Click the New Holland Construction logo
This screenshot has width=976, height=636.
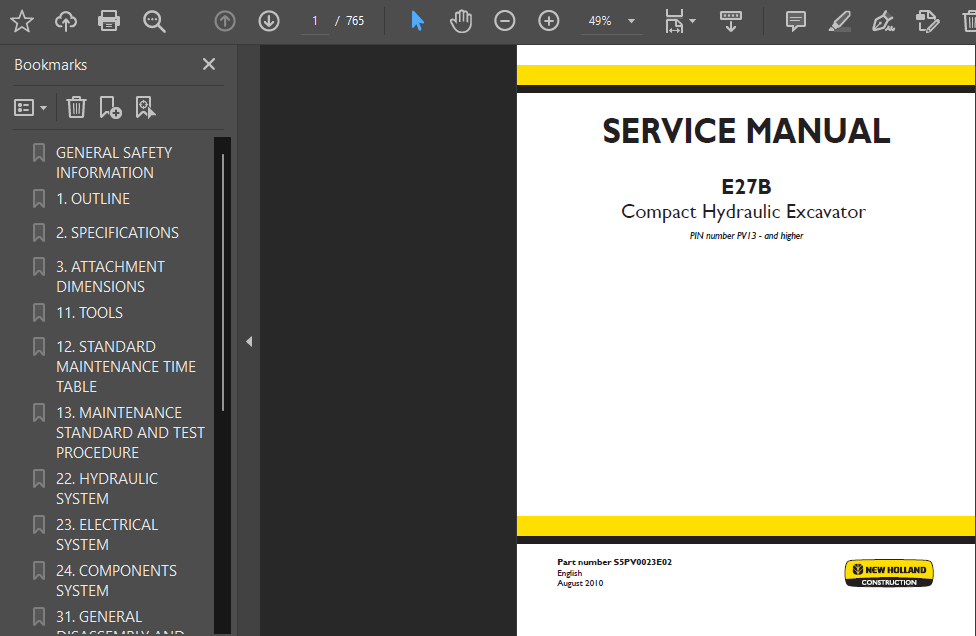coord(889,573)
